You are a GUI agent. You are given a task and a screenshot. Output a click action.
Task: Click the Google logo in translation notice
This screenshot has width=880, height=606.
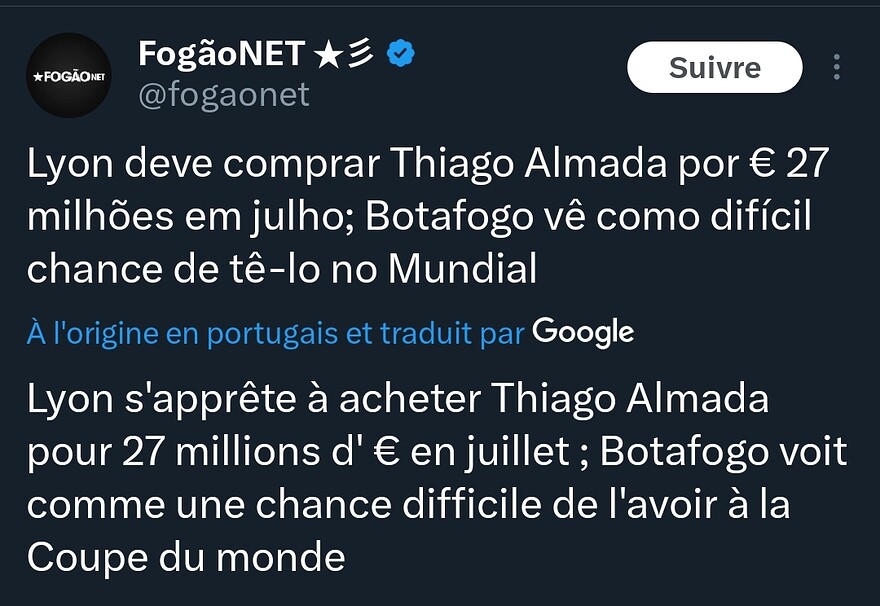(583, 333)
